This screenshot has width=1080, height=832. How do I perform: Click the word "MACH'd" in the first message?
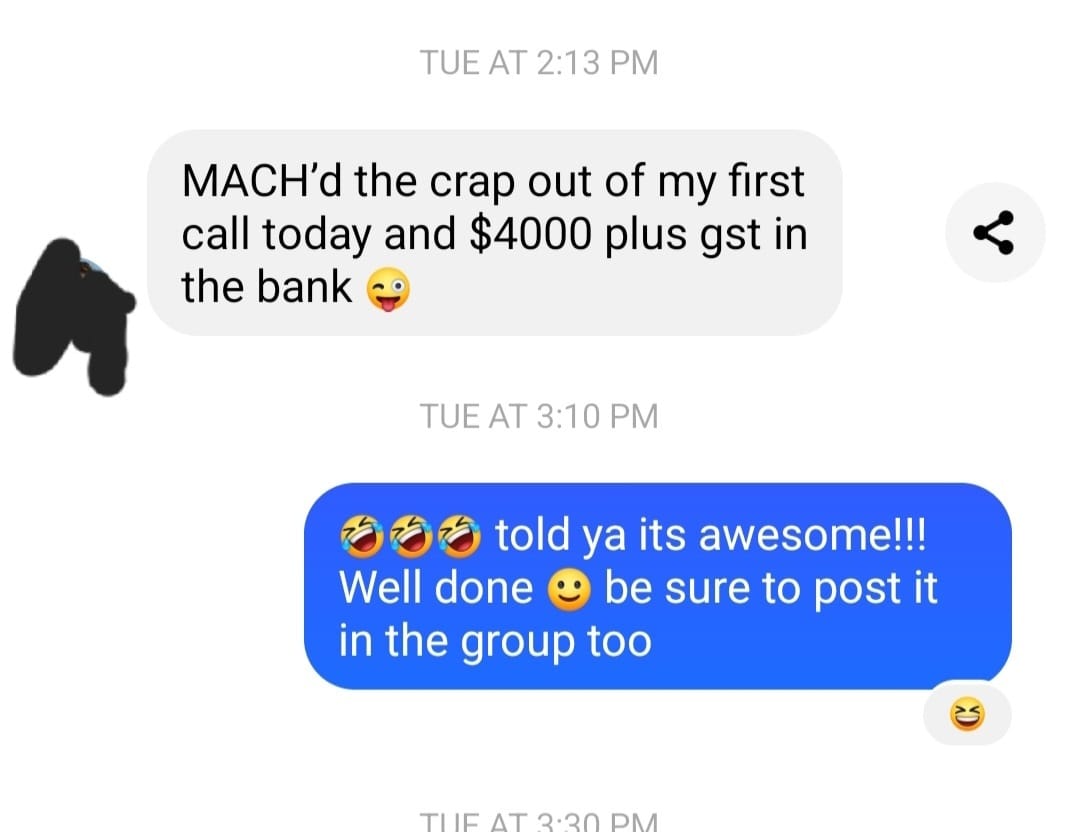click(x=262, y=181)
